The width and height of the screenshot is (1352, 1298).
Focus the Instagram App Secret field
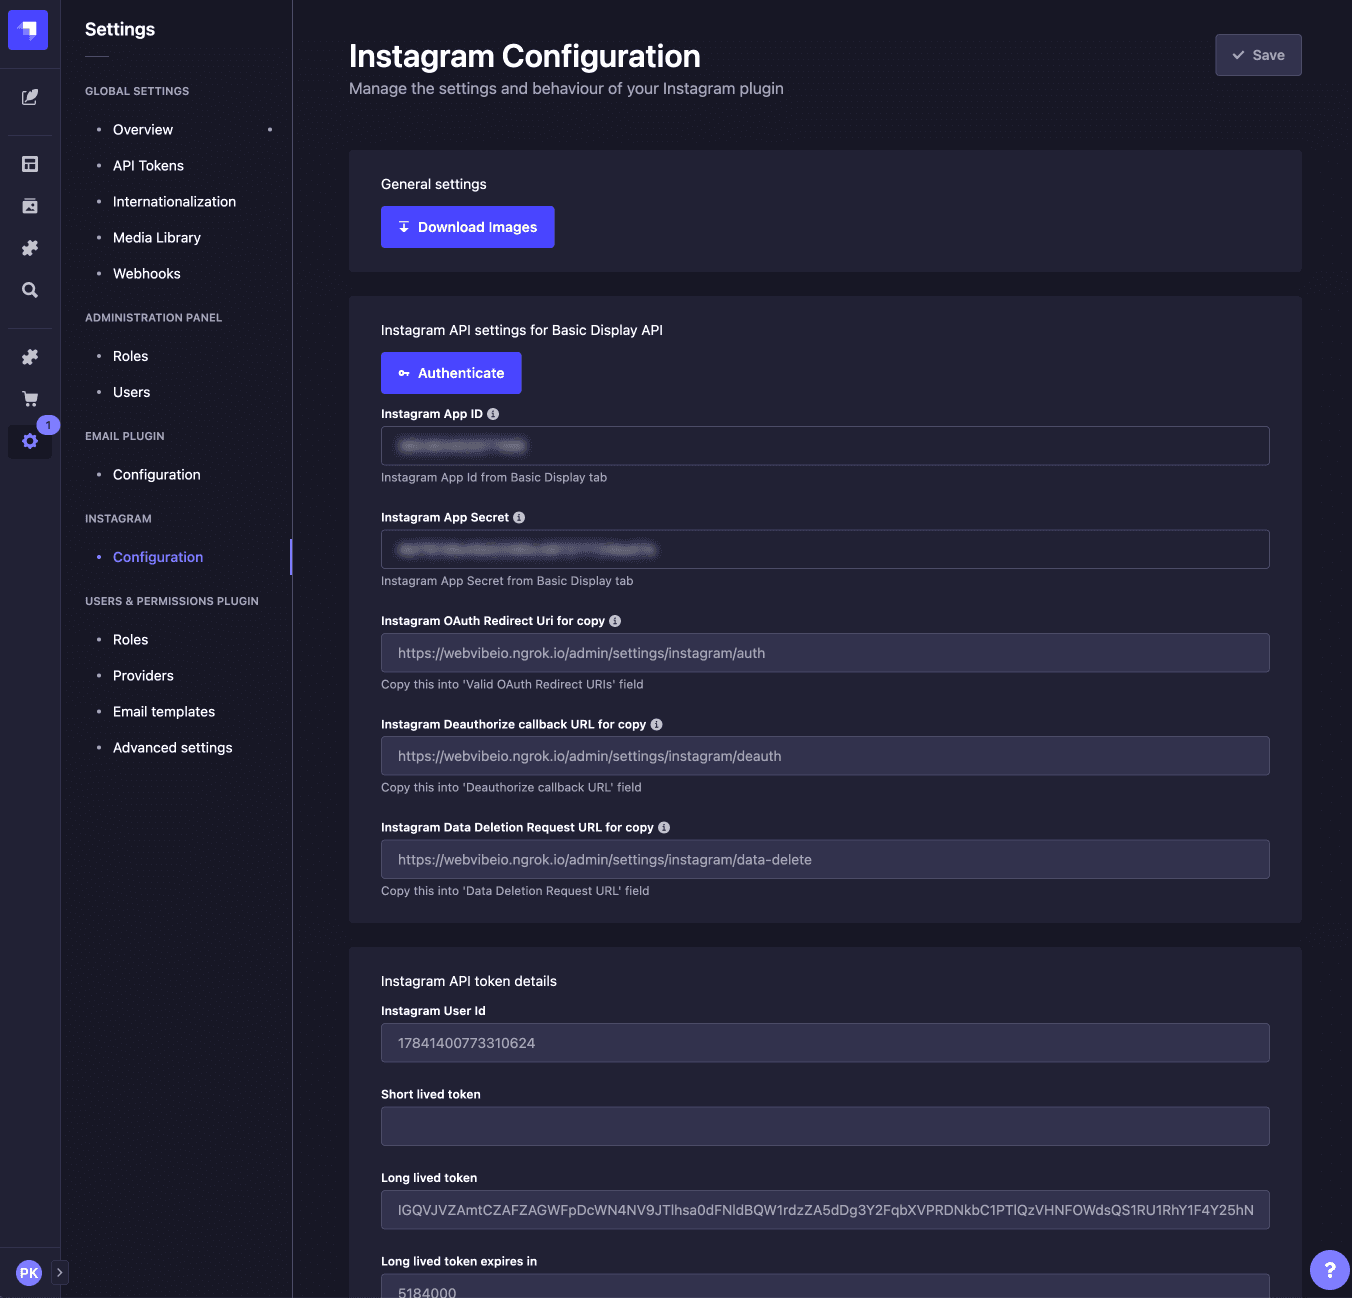point(825,549)
